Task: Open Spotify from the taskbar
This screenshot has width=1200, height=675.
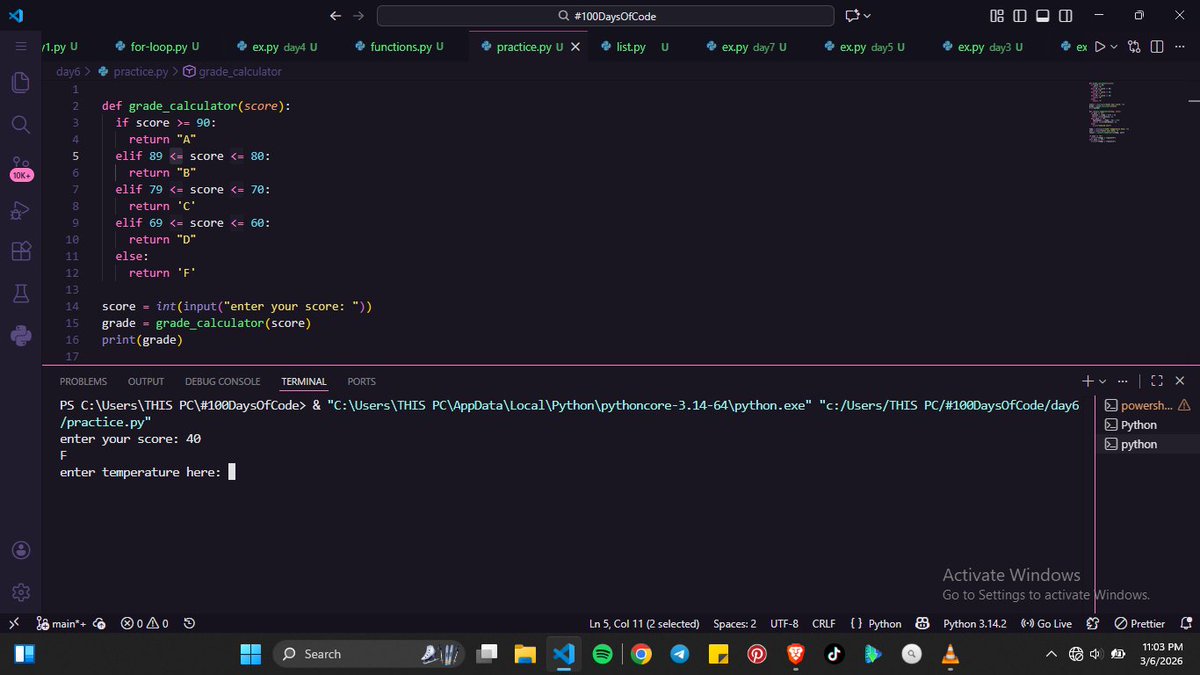Action: [602, 654]
